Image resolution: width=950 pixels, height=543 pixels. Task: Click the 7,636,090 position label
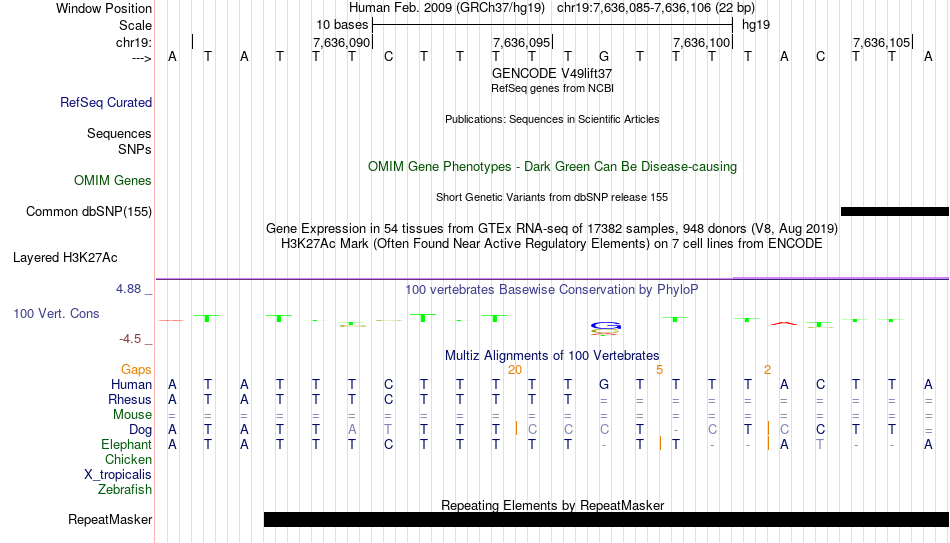coord(341,42)
